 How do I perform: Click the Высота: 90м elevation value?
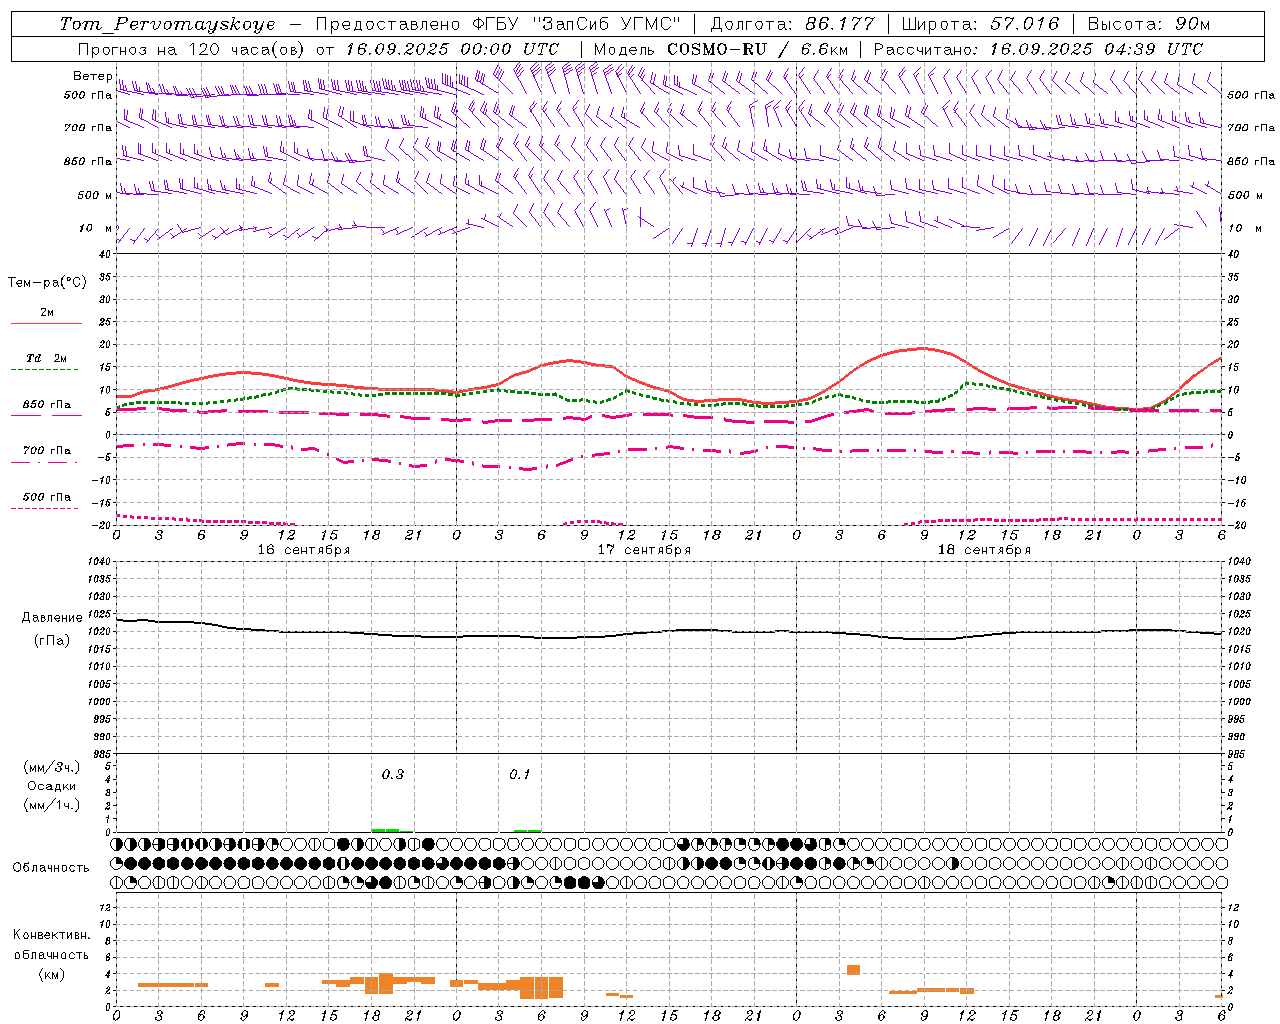click(x=1149, y=24)
